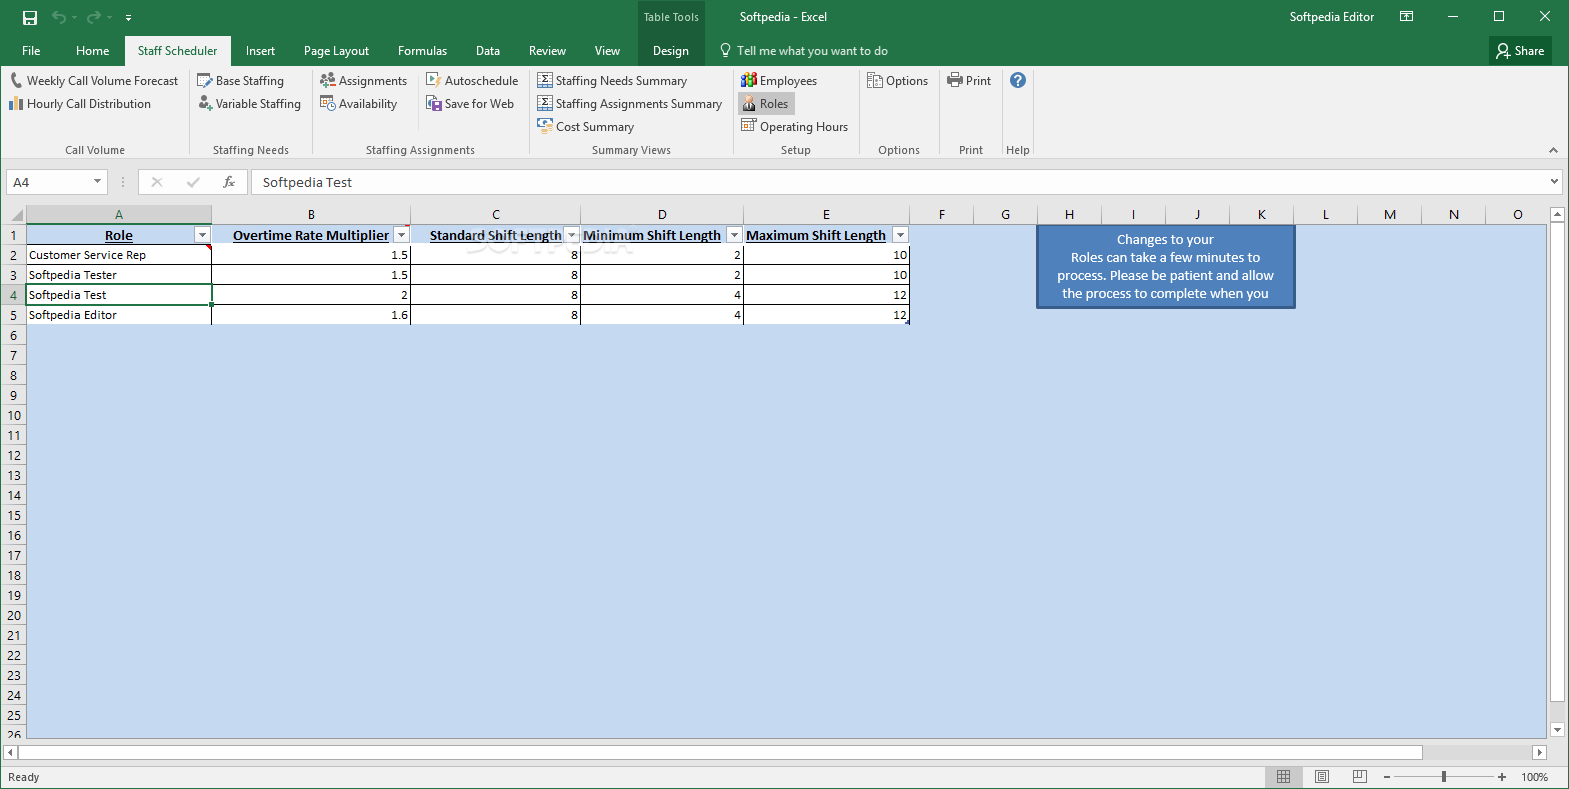Click the formula bar containing Softpedia Test
Viewport: 1569px width, 789px height.
pyautogui.click(x=898, y=182)
